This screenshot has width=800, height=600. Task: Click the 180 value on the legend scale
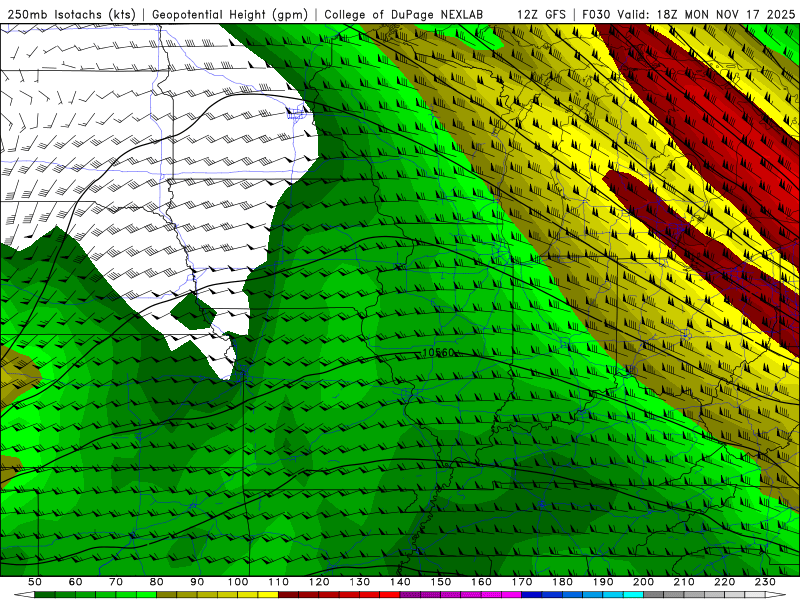(563, 582)
